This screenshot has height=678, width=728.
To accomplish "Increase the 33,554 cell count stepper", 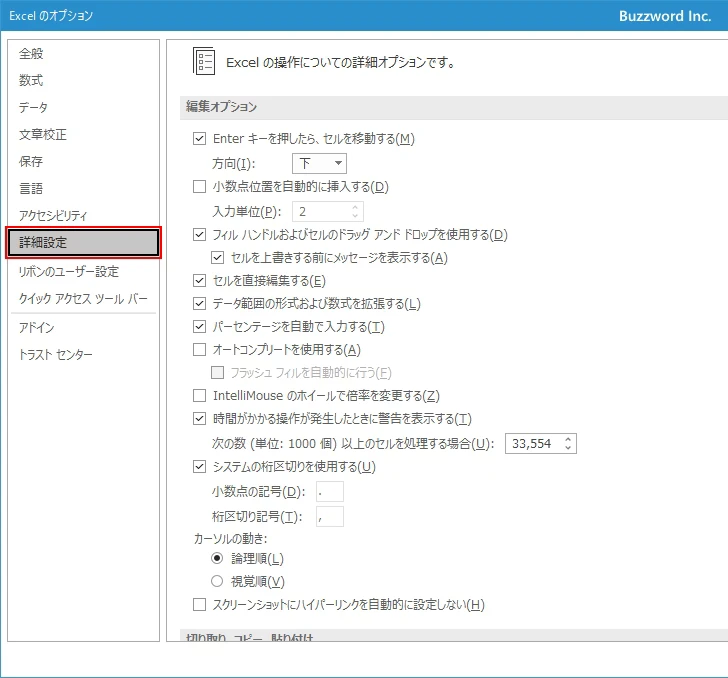I will [x=568, y=439].
